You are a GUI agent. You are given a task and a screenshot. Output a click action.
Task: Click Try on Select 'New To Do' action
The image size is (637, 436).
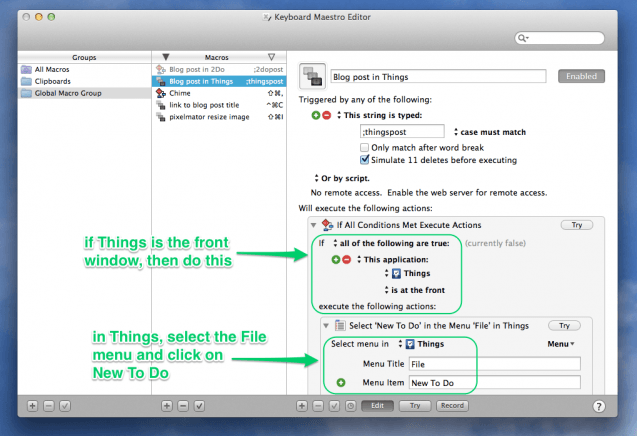564,326
